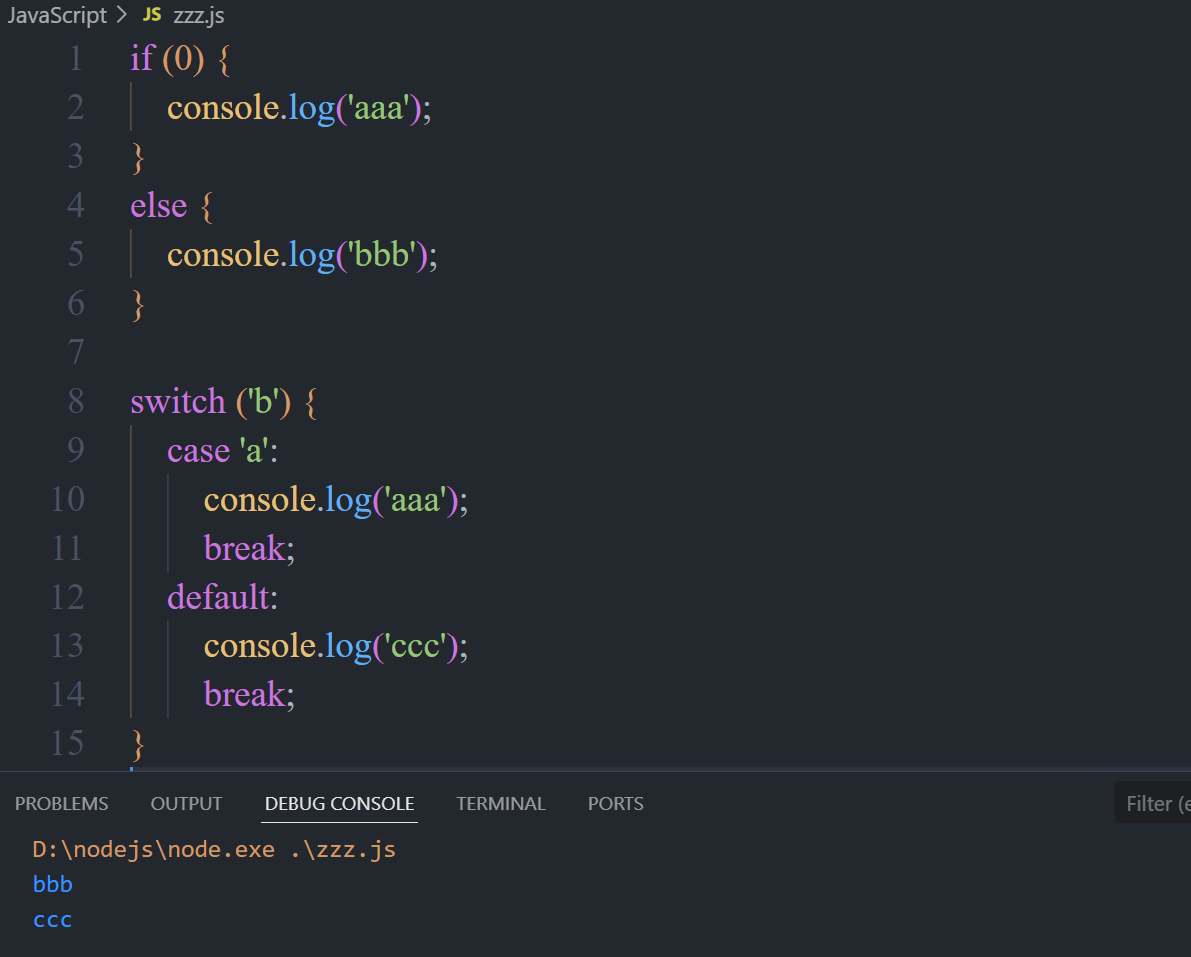Click the bbb output line in debug console
This screenshot has width=1191, height=957.
point(52,884)
